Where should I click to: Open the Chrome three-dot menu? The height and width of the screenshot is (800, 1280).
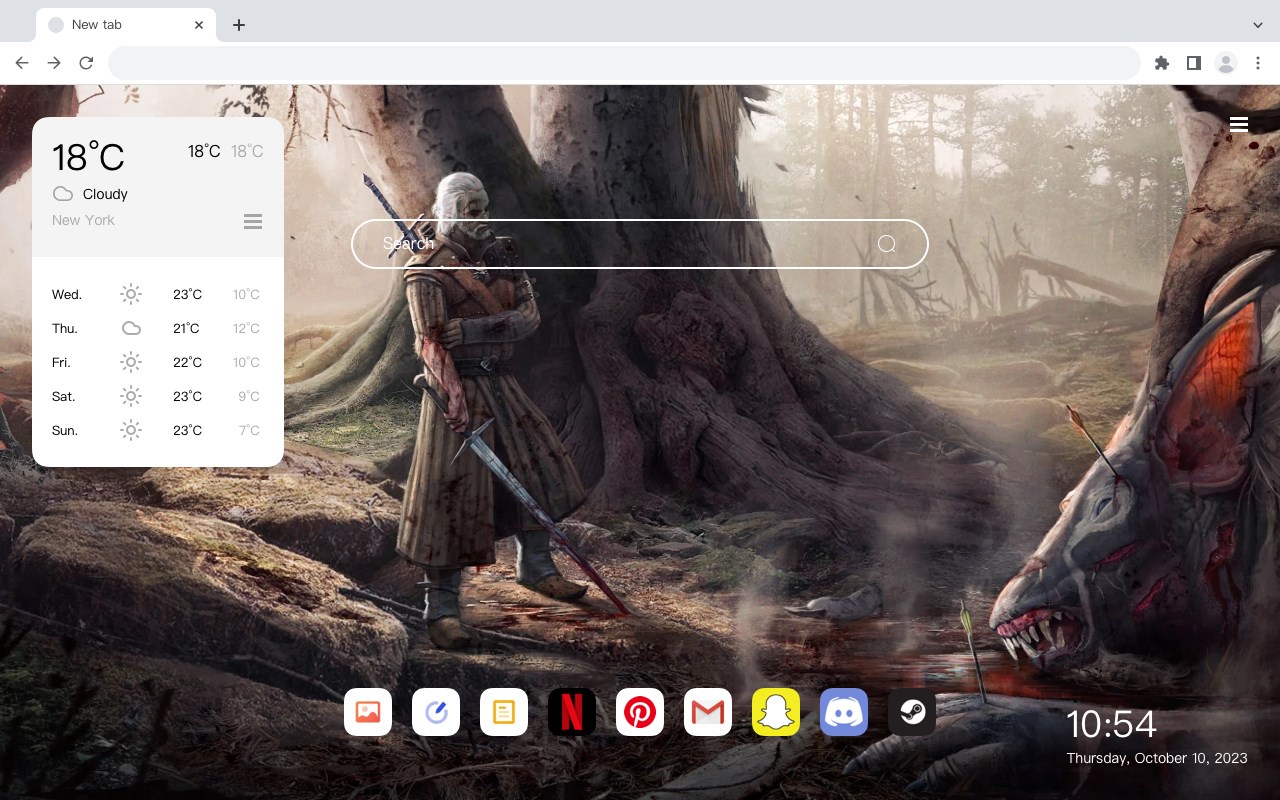[x=1258, y=63]
